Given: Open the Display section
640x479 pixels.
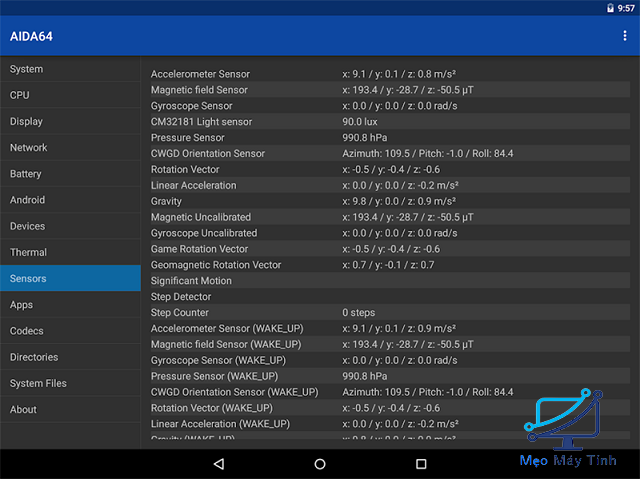Looking at the screenshot, I should (71, 121).
